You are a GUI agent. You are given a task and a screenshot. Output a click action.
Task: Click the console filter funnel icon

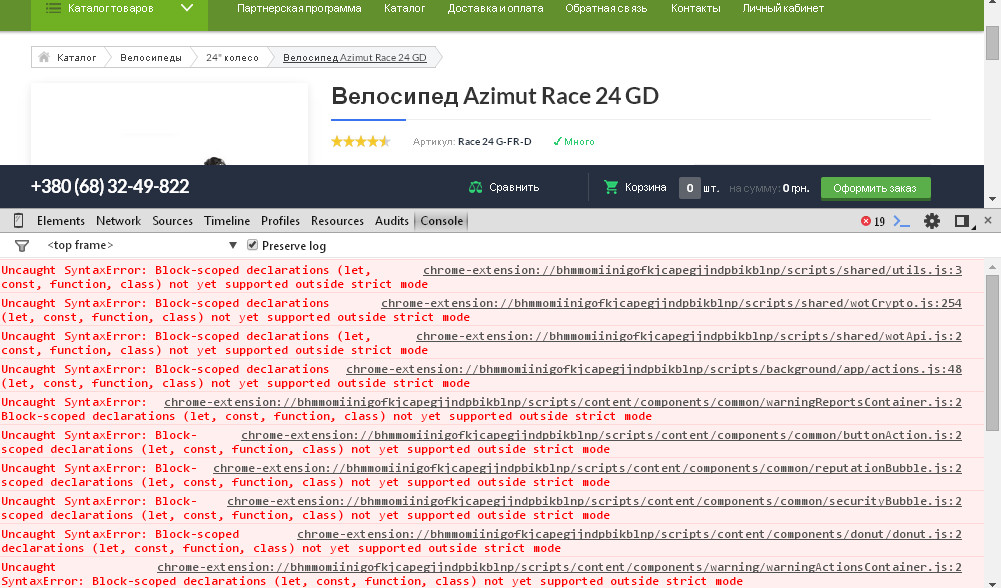tap(22, 246)
